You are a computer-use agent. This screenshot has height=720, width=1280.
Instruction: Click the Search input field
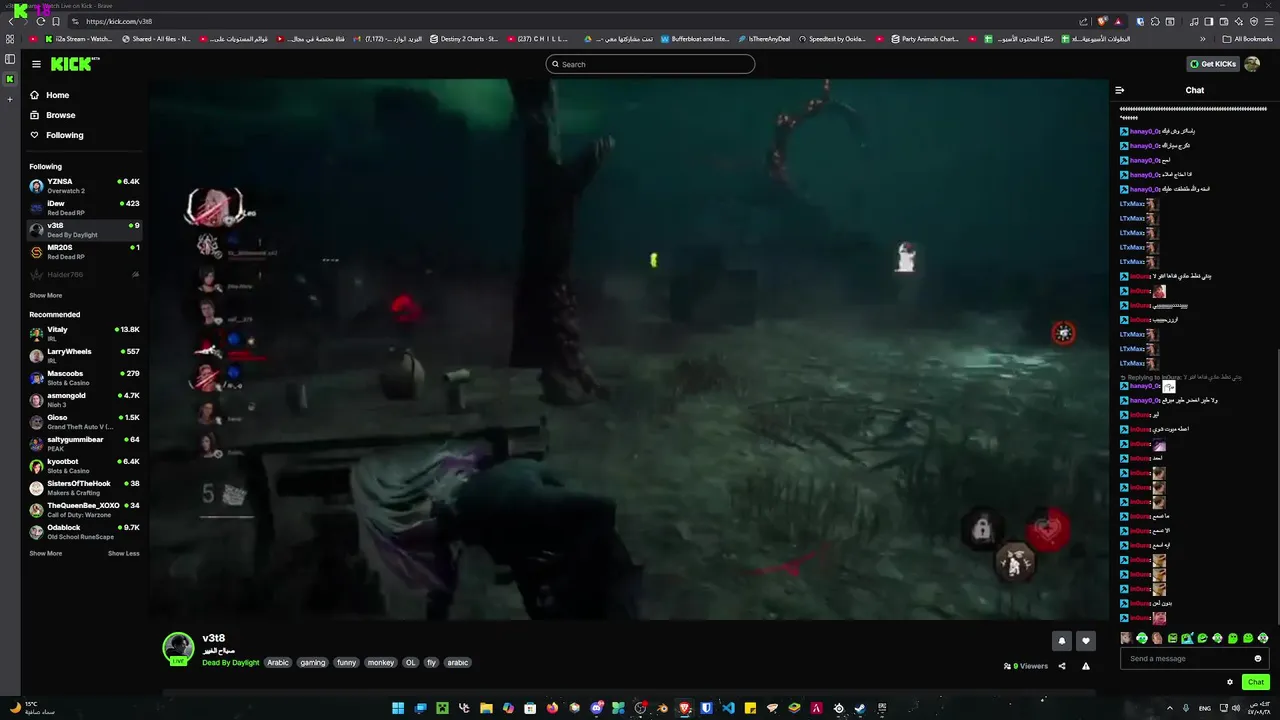click(650, 64)
